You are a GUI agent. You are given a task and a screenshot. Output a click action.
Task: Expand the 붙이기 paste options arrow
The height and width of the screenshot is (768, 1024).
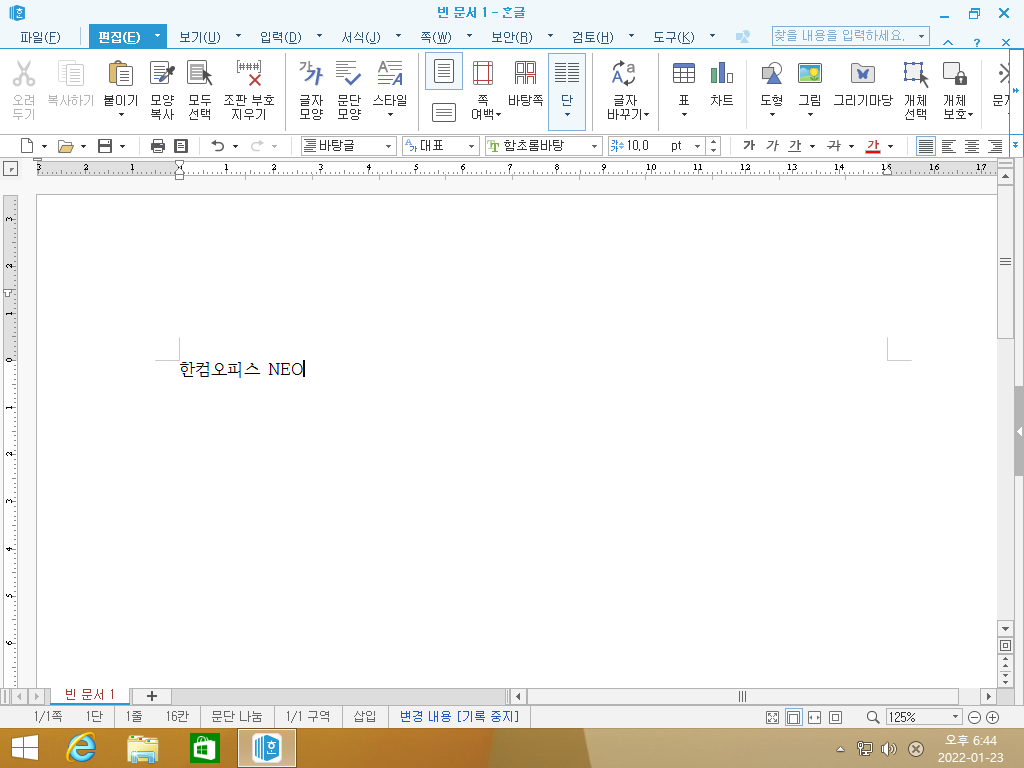click(121, 115)
